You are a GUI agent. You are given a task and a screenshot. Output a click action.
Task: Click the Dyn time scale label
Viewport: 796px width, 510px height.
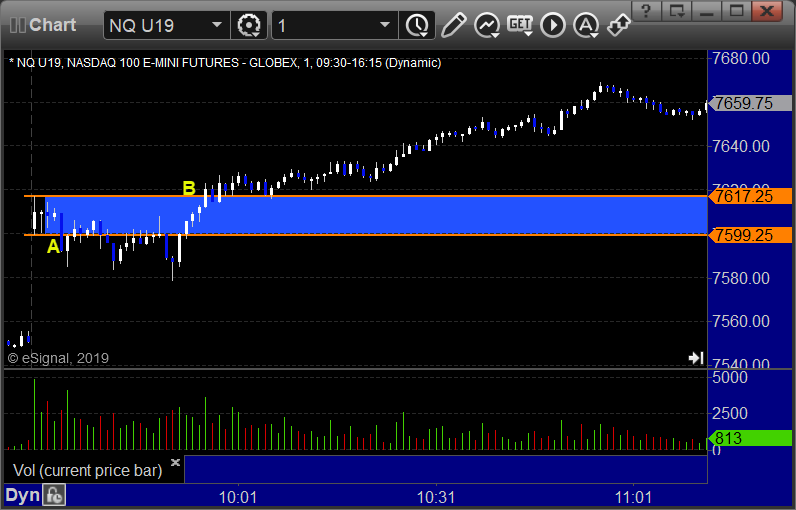pos(22,495)
